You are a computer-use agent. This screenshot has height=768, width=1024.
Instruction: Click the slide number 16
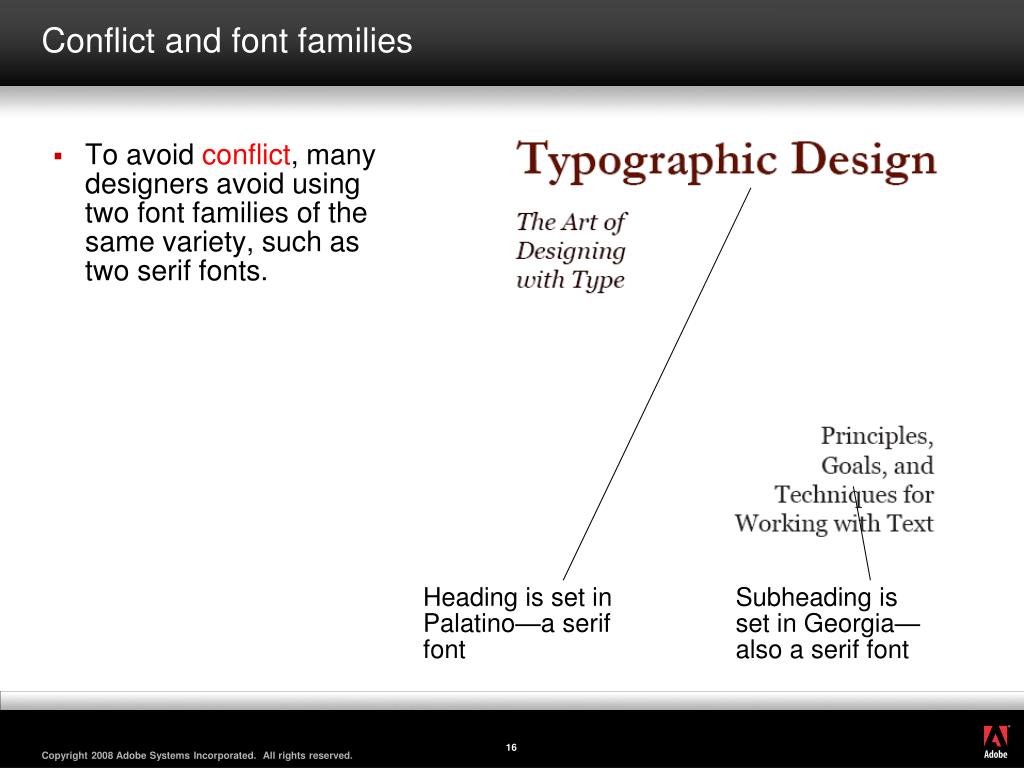511,747
